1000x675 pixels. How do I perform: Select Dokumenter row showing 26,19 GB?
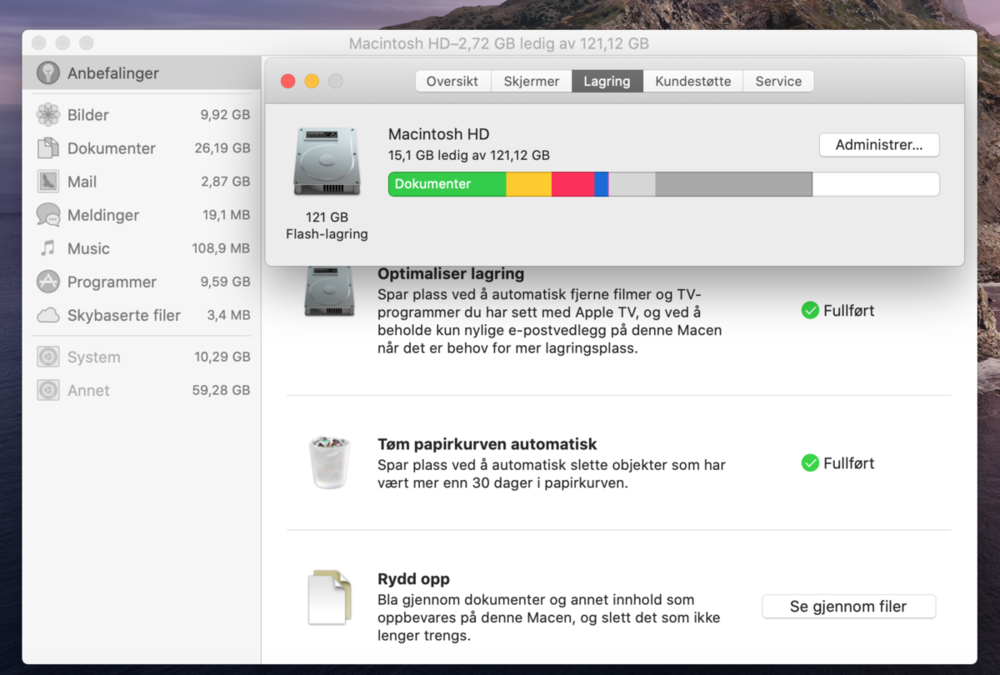coord(143,148)
